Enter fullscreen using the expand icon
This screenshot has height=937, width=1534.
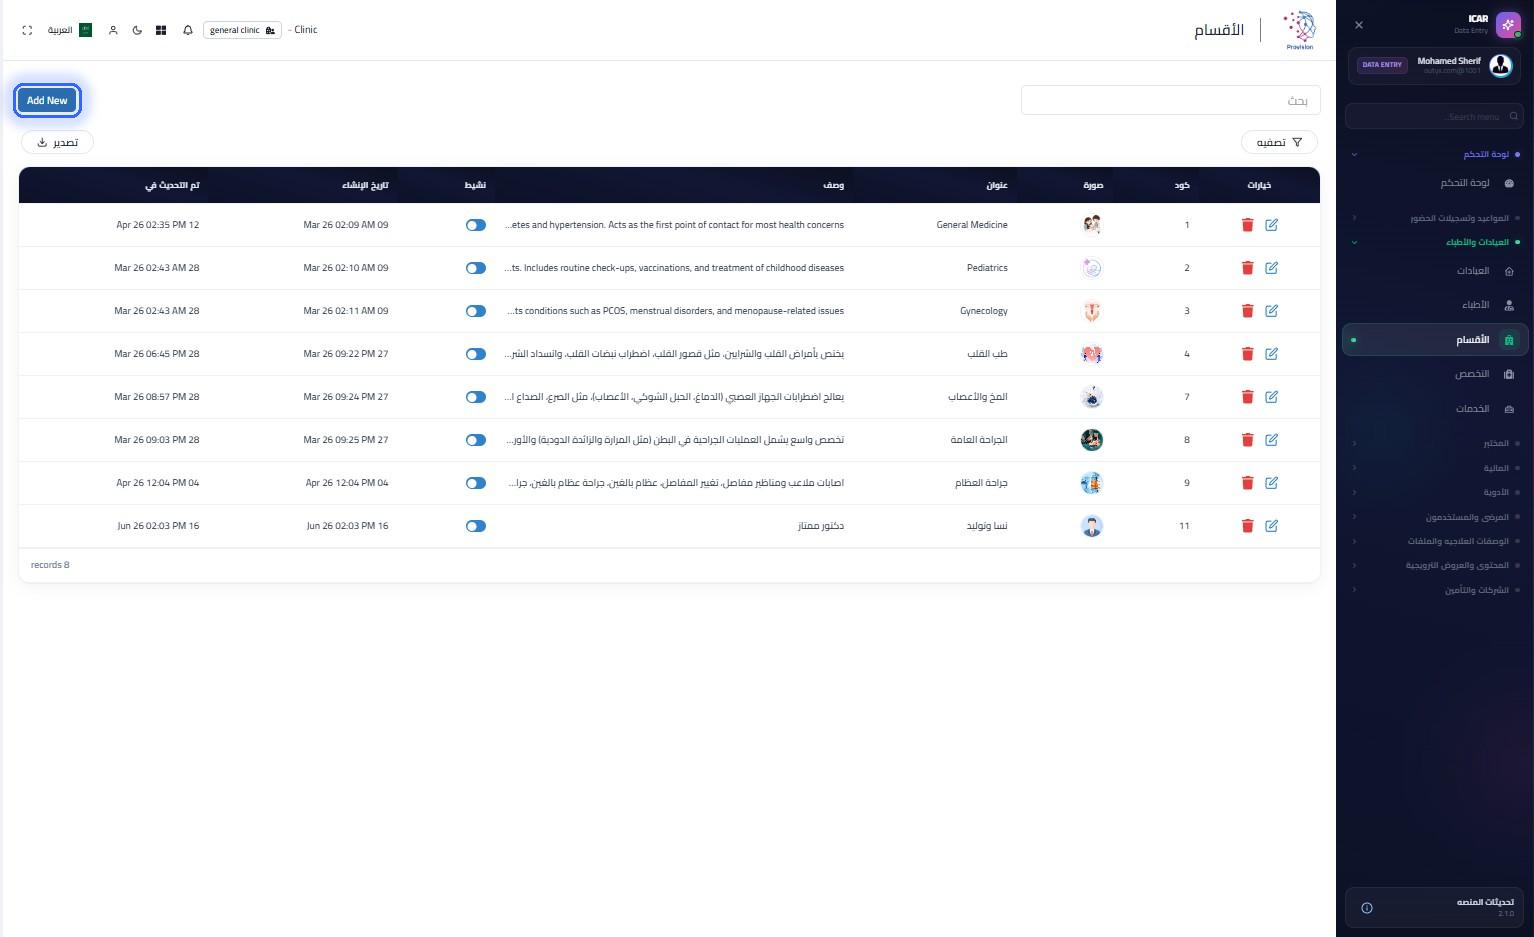[27, 30]
